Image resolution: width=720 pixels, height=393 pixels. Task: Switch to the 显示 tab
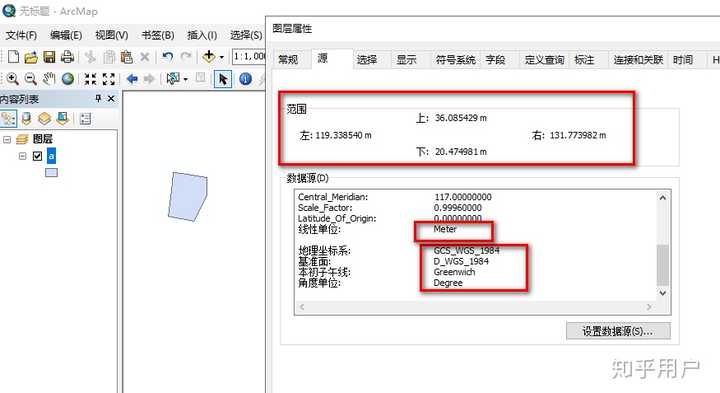tap(406, 60)
